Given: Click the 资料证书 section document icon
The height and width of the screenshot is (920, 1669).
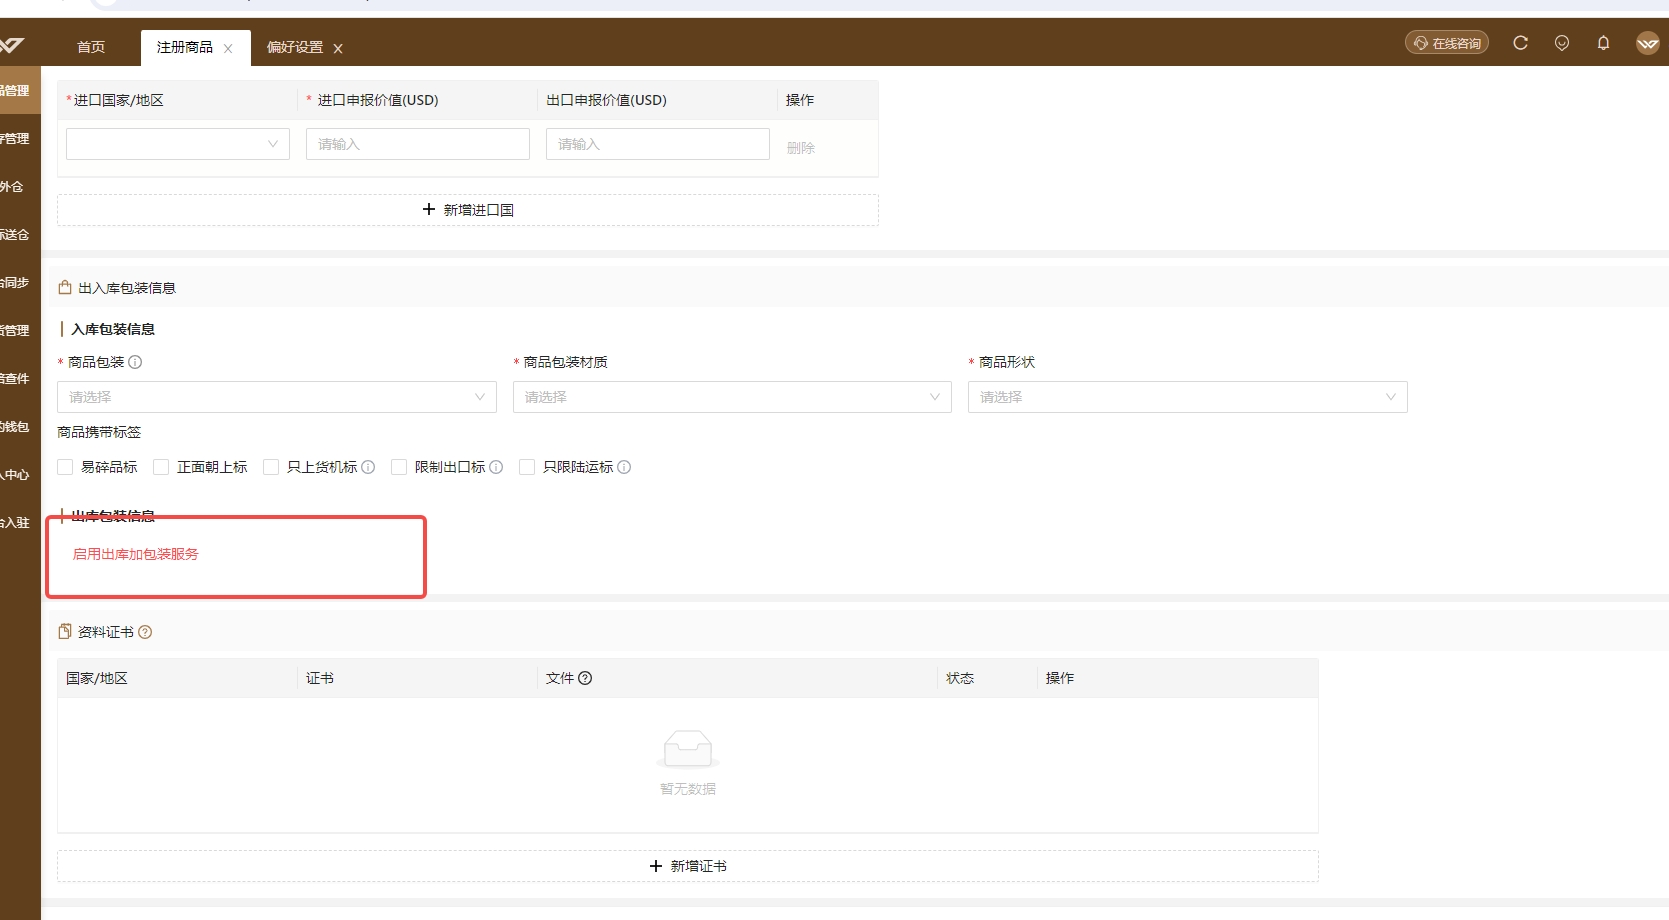Looking at the screenshot, I should 65,632.
